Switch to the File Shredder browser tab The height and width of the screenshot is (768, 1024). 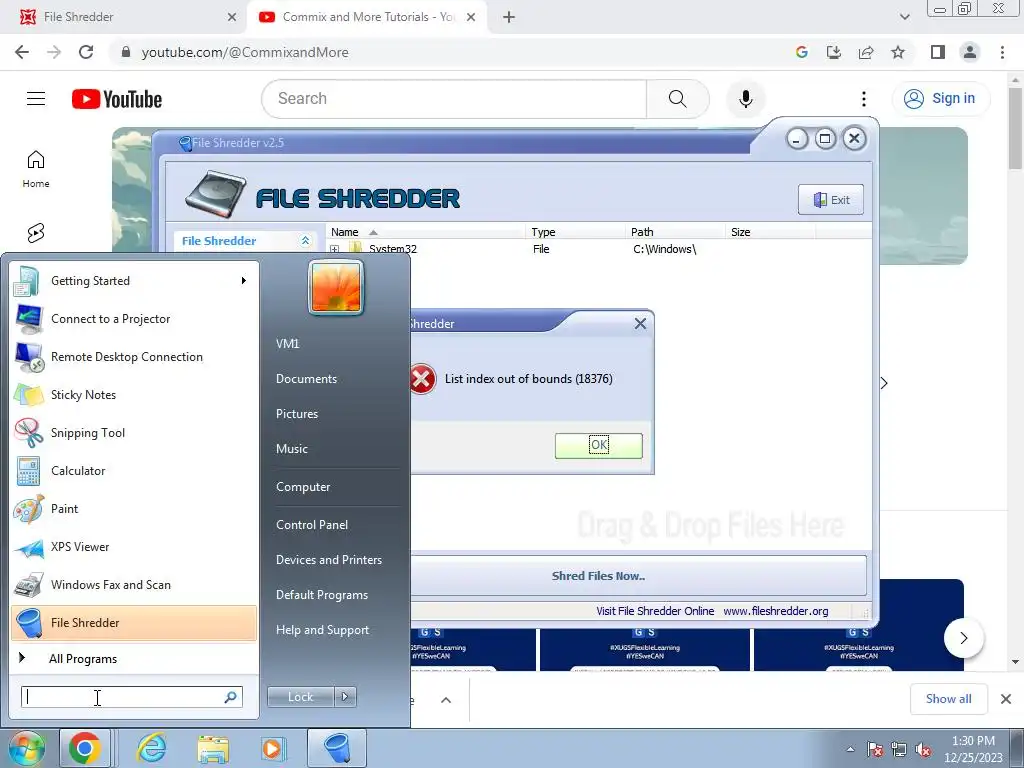coord(124,17)
